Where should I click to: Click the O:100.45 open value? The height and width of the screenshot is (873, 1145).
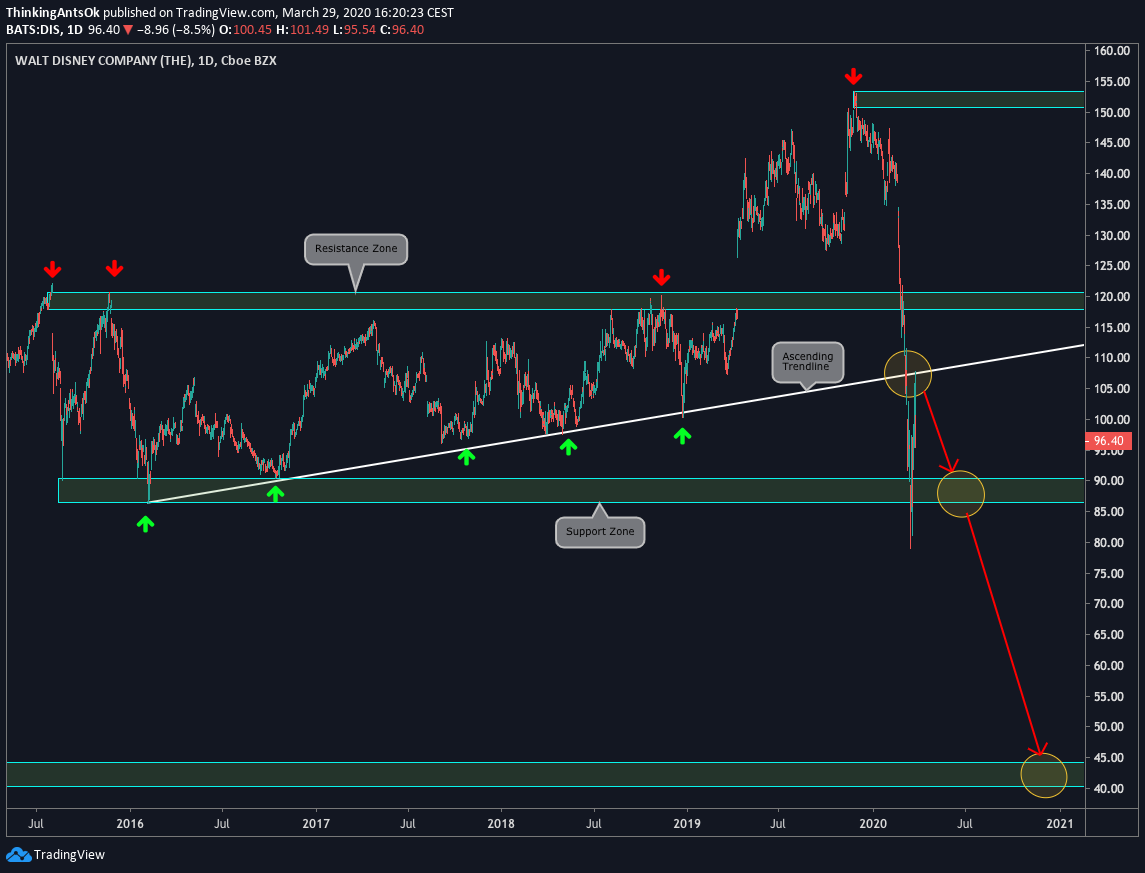click(x=245, y=30)
